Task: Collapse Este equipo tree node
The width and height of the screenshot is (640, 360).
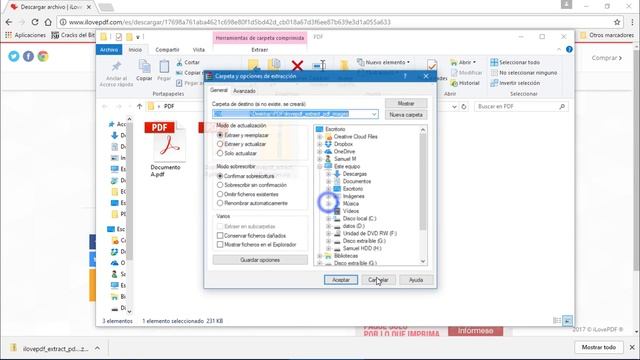Action: pyautogui.click(x=320, y=167)
